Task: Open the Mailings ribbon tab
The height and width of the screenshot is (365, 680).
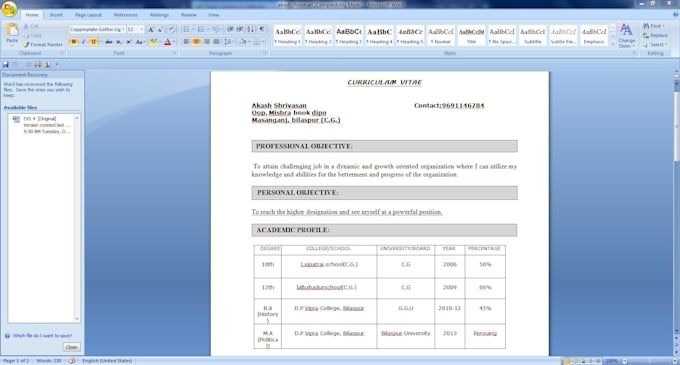Action: tap(159, 15)
